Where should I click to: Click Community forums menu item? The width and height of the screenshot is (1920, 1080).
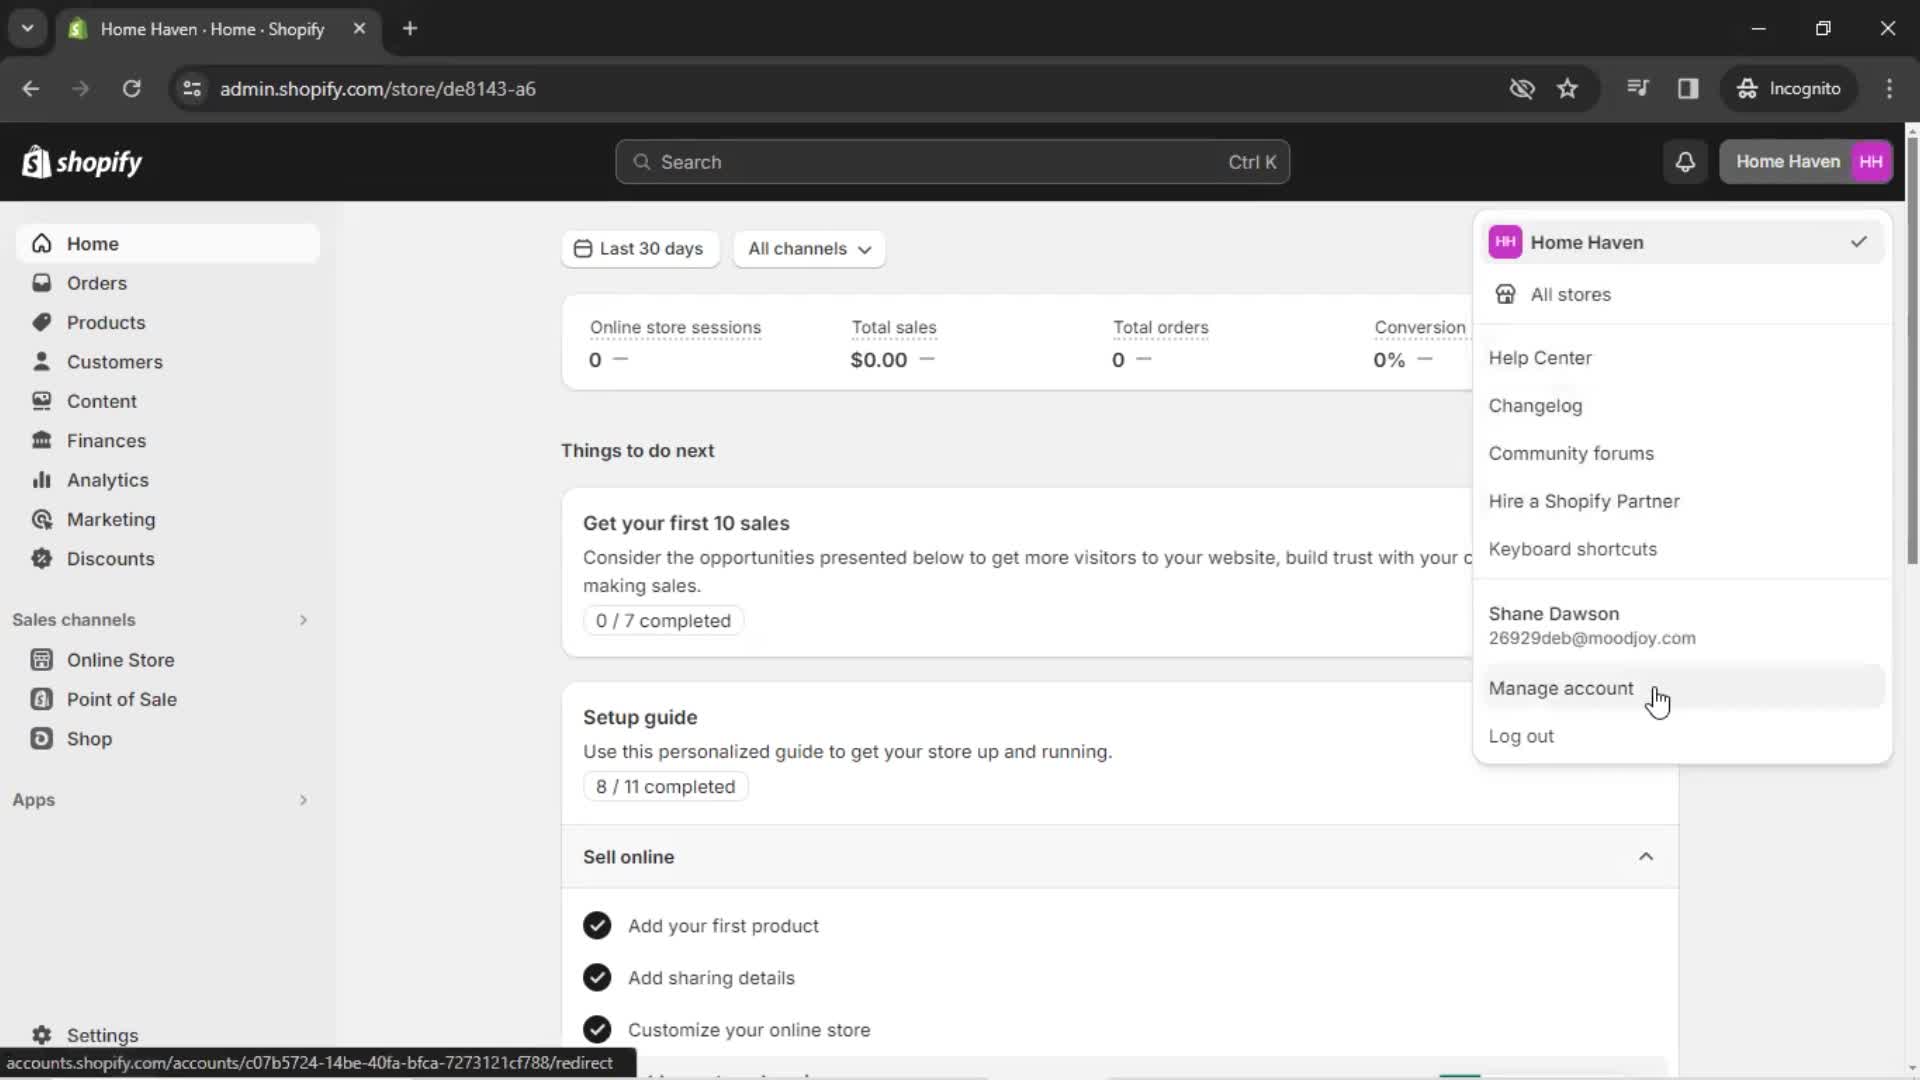click(1572, 452)
